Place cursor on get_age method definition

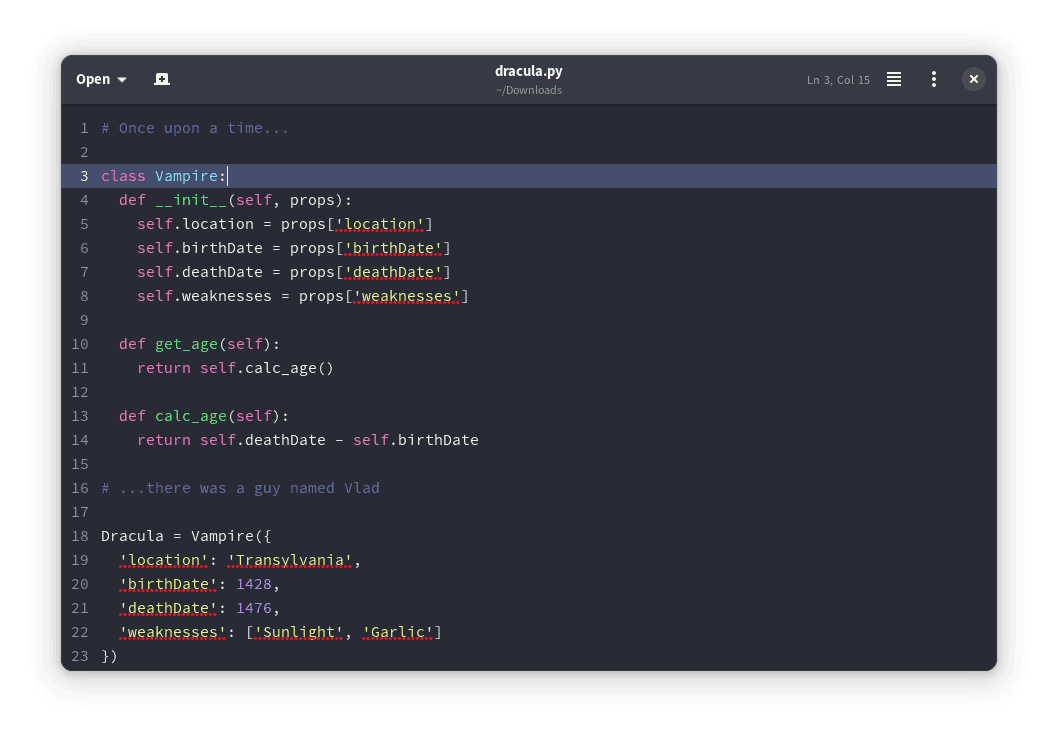pyautogui.click(x=186, y=343)
